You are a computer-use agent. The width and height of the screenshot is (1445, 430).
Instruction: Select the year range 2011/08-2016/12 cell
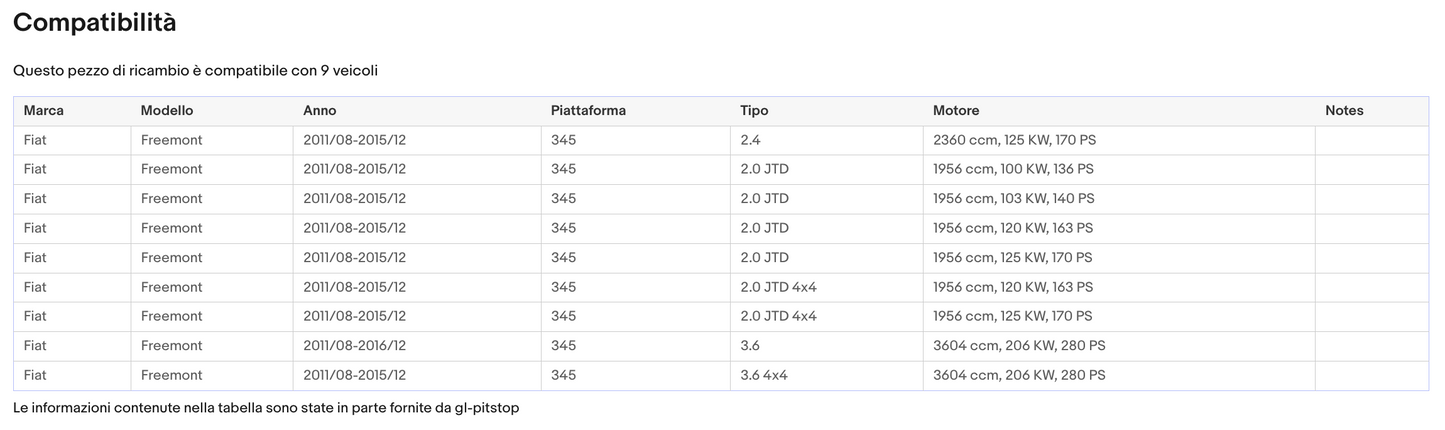[x=355, y=346]
